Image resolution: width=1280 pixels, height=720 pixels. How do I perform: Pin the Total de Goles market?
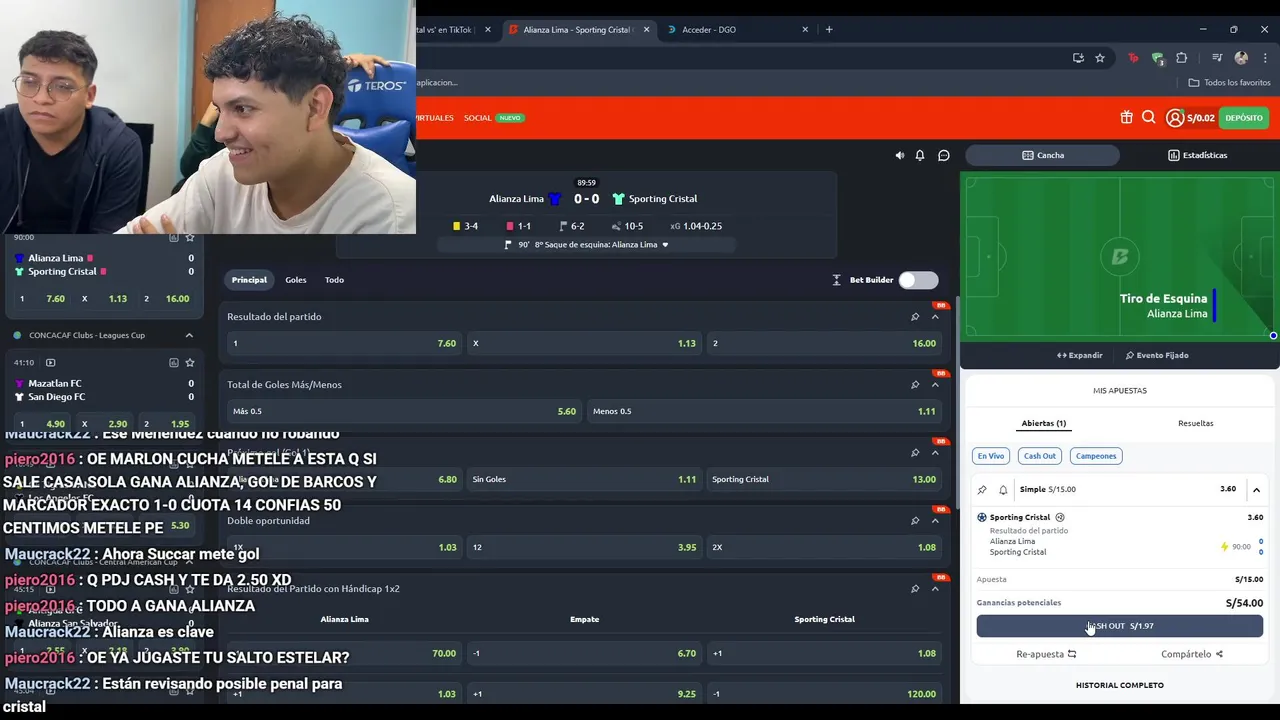coord(914,385)
